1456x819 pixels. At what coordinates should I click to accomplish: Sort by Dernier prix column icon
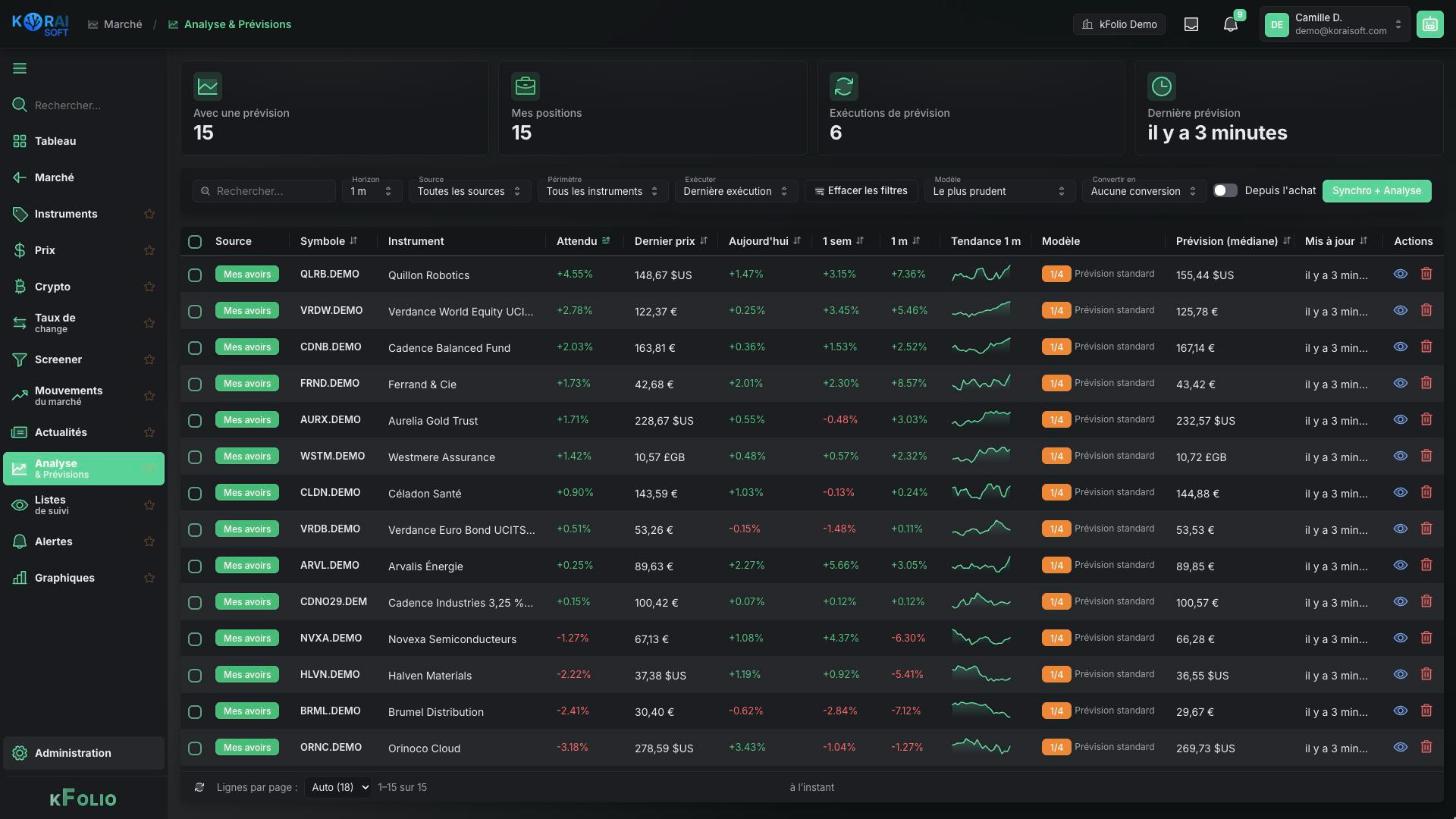[703, 241]
